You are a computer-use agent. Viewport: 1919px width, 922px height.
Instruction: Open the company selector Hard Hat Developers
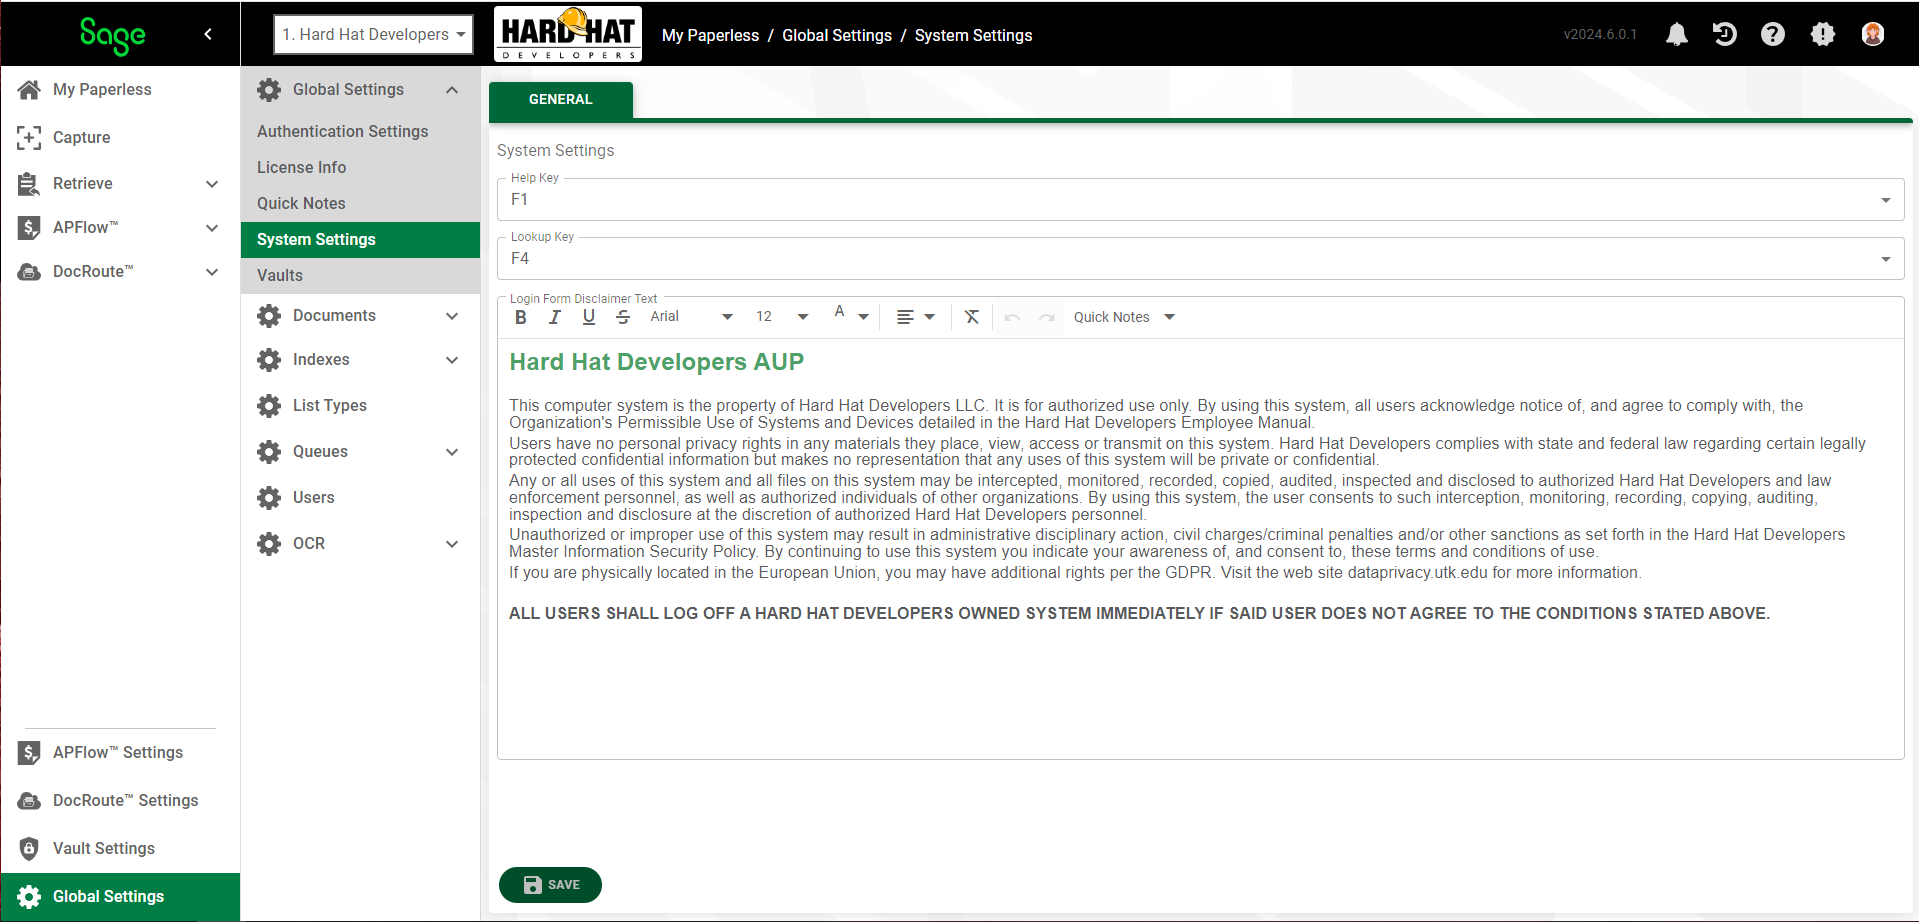pos(373,34)
